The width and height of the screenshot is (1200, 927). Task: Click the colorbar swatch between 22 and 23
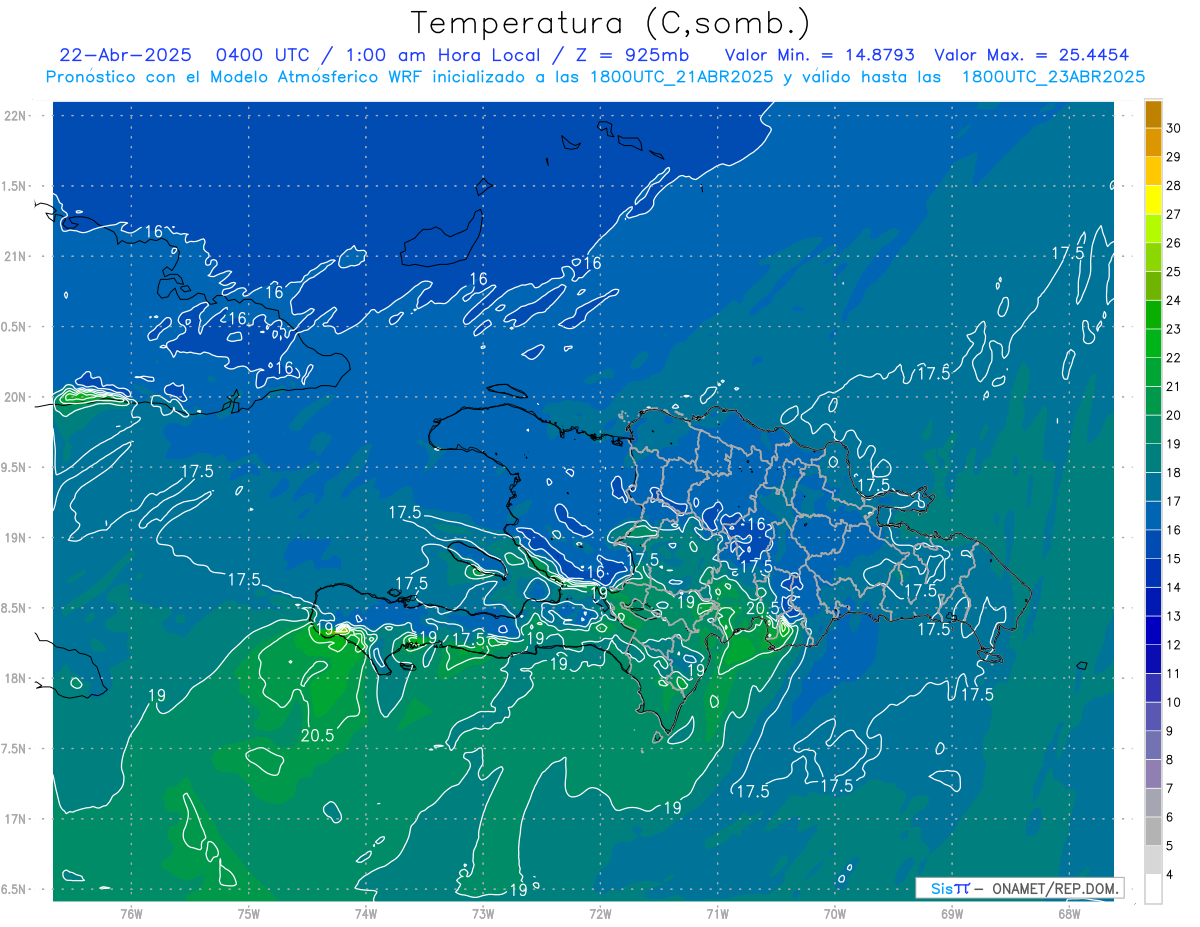coord(1153,344)
